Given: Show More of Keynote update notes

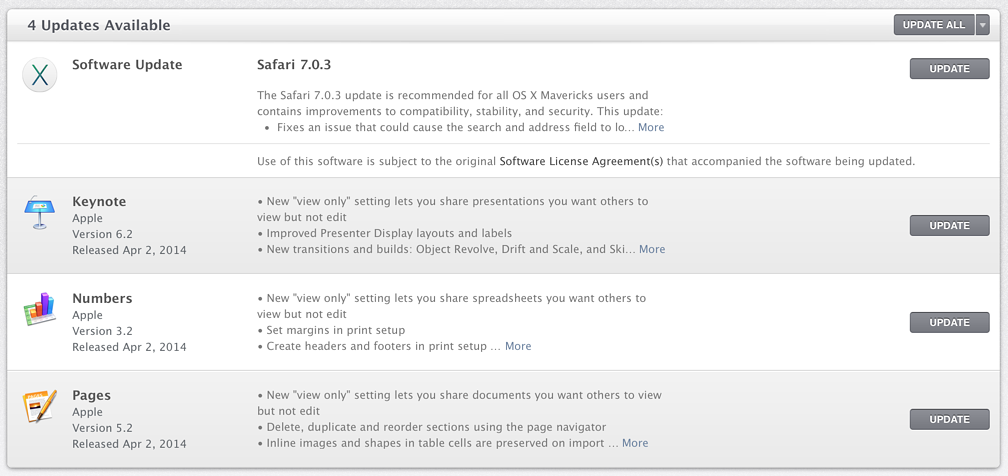Looking at the screenshot, I should pyautogui.click(x=652, y=249).
